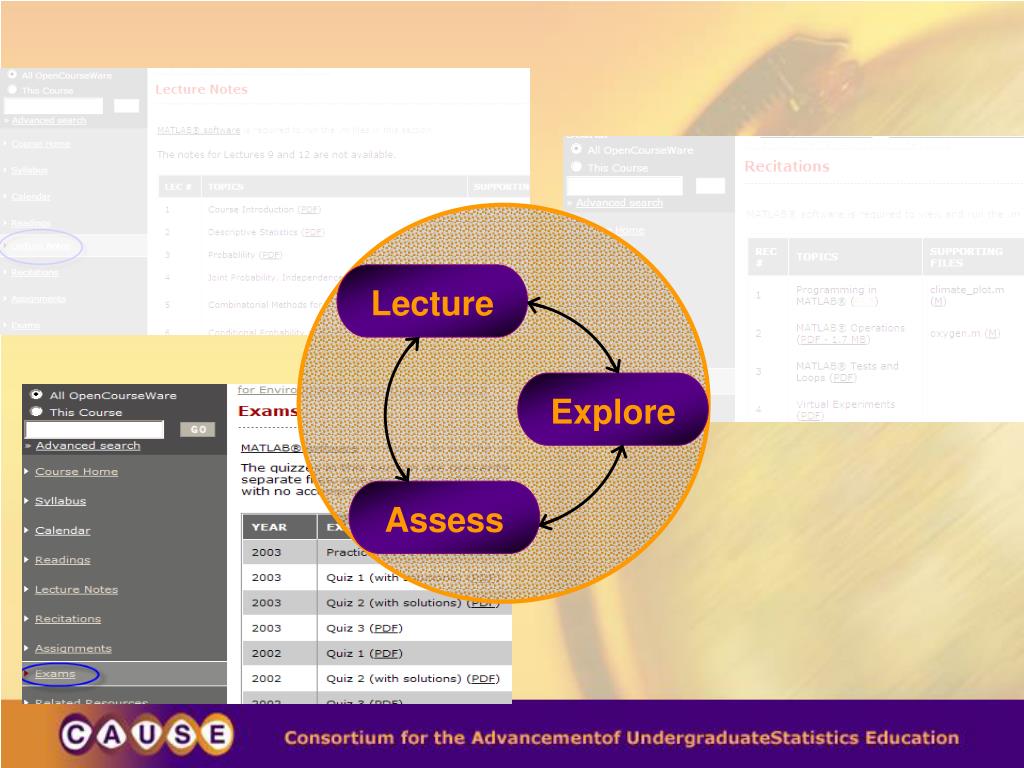
Task: Open MATLAB® Operations PDF - 1.7 MB link
Action: 833,340
